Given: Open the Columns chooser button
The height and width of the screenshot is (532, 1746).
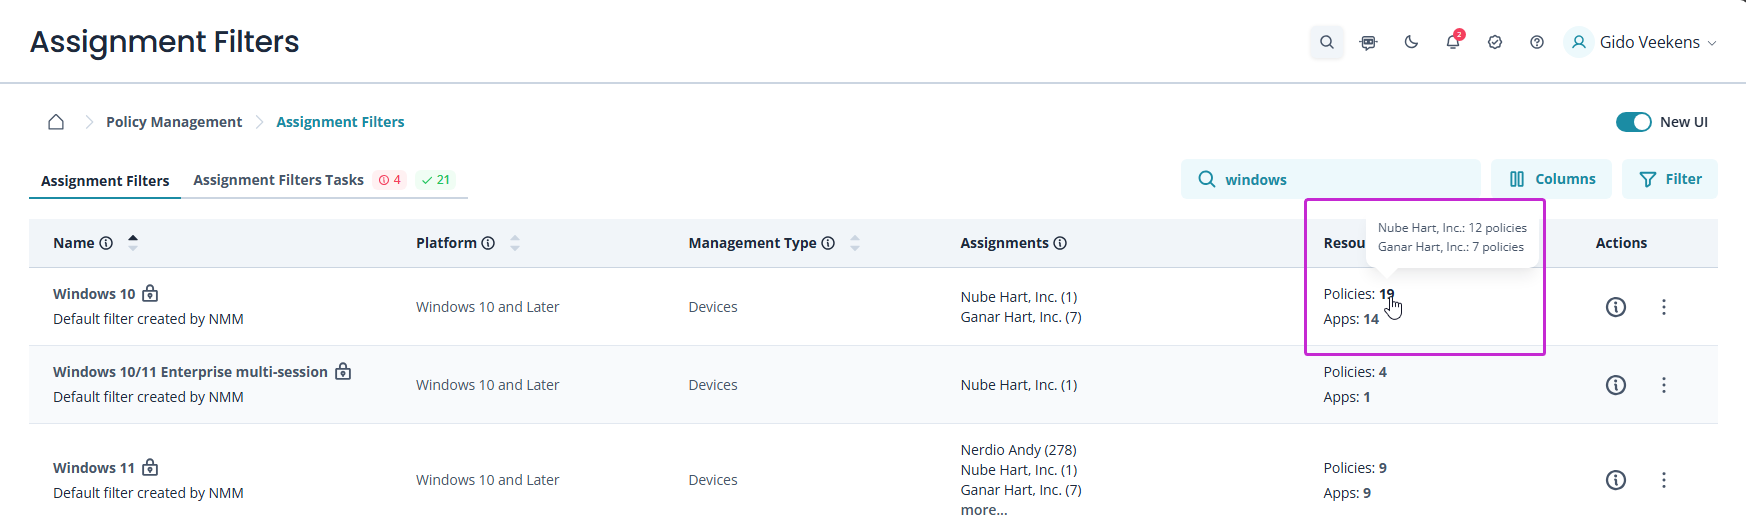Looking at the screenshot, I should [1551, 179].
